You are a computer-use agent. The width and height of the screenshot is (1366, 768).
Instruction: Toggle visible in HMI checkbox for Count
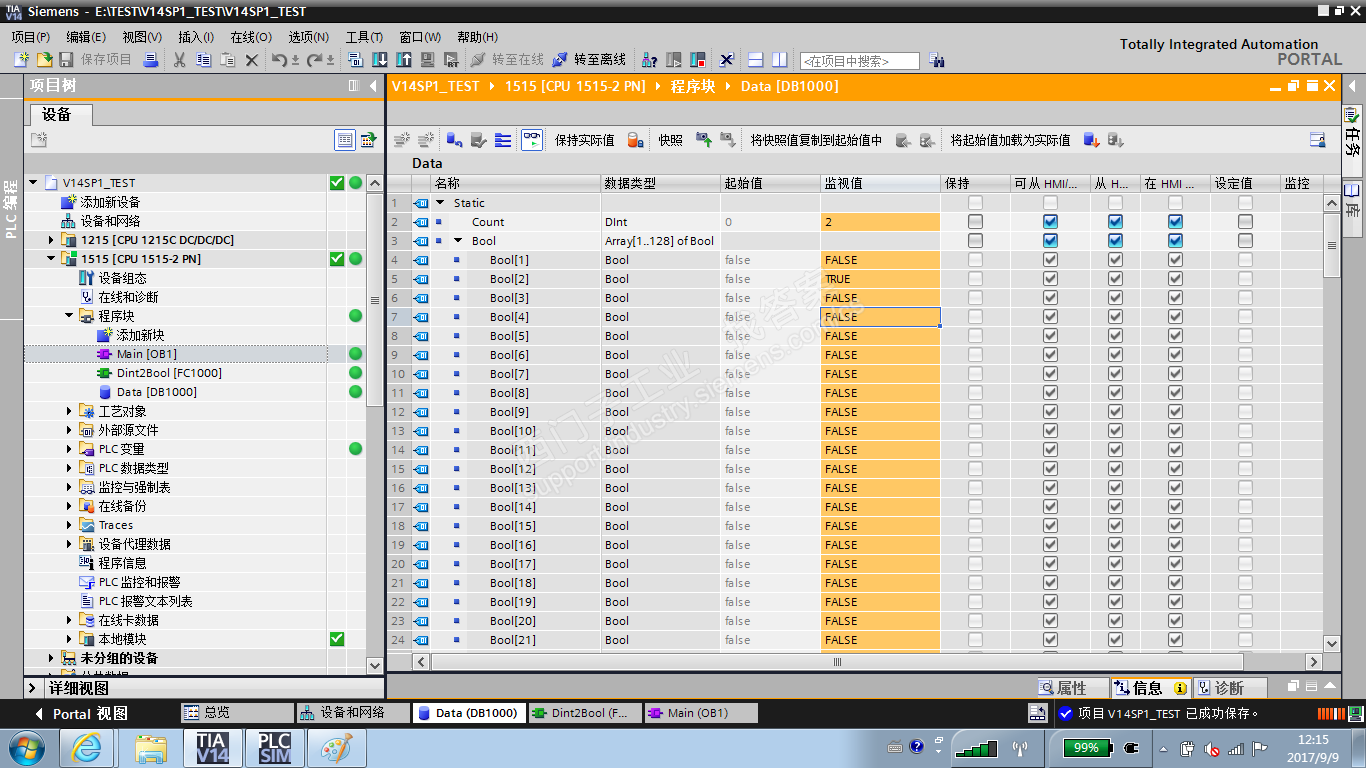[x=1175, y=222]
